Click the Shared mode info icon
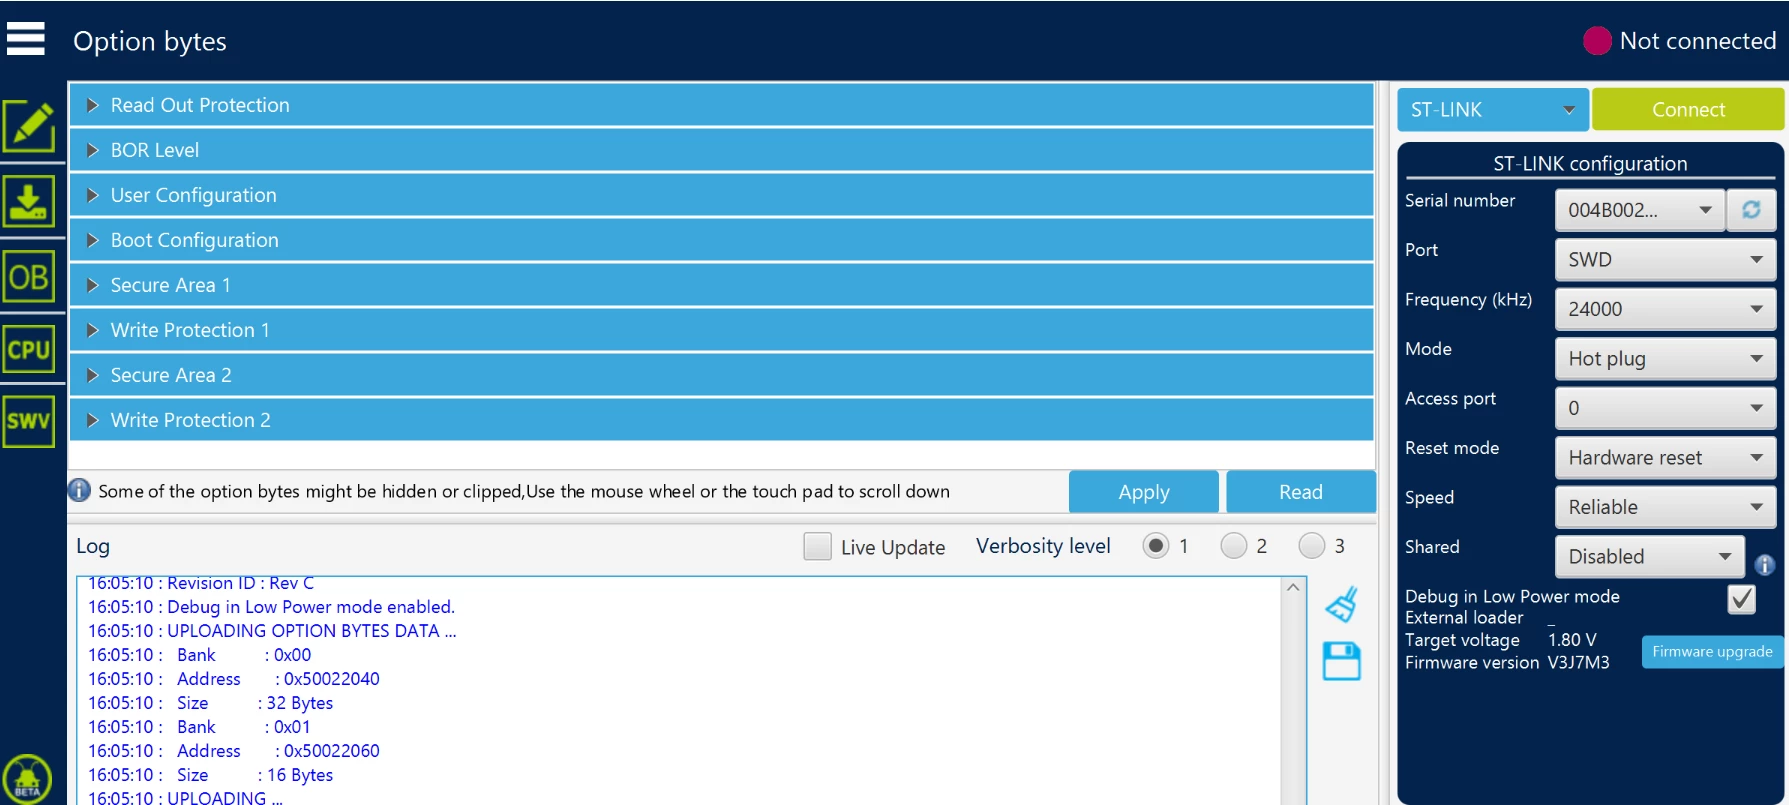The image size is (1789, 805). [1765, 565]
